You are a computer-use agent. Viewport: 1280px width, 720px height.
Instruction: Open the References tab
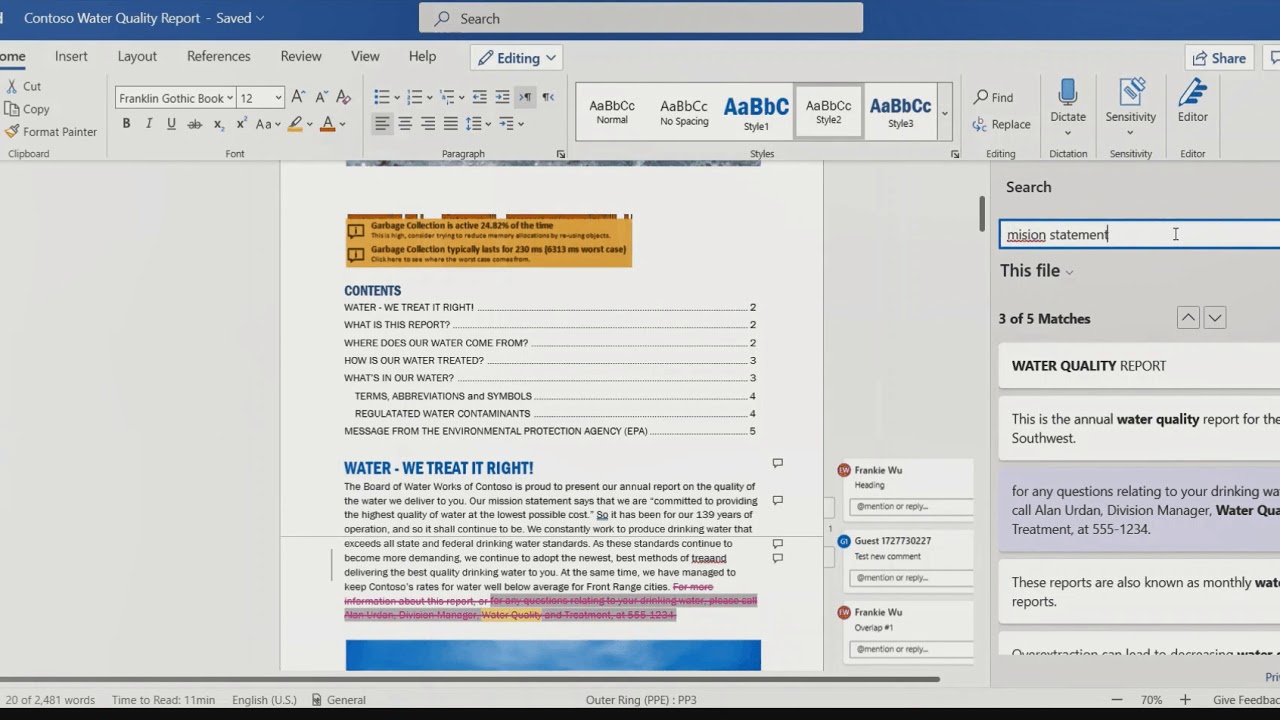pyautogui.click(x=218, y=56)
